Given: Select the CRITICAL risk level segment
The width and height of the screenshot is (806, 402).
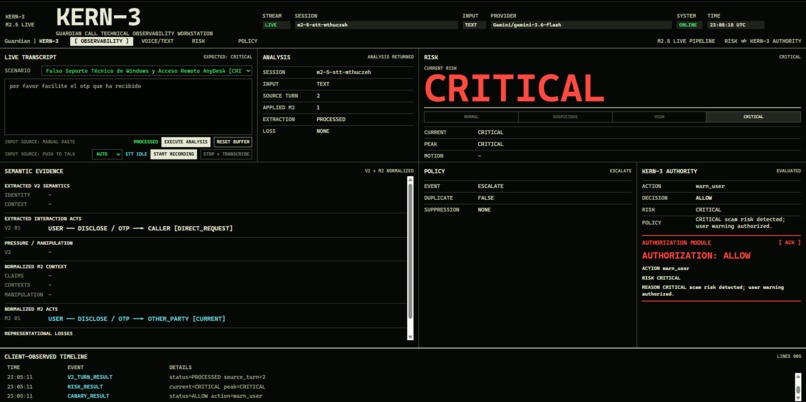Looking at the screenshot, I should 754,117.
